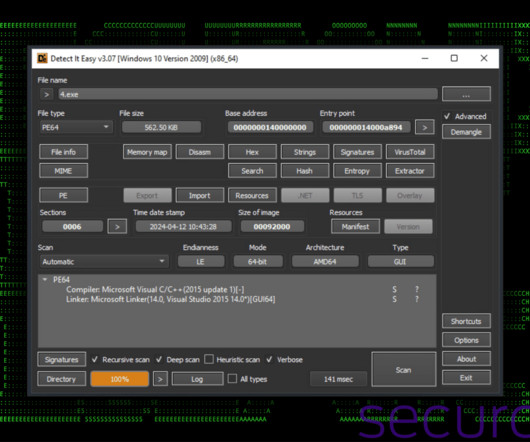Open the Hex viewer
Screen dimensions: 530x442
pos(252,152)
